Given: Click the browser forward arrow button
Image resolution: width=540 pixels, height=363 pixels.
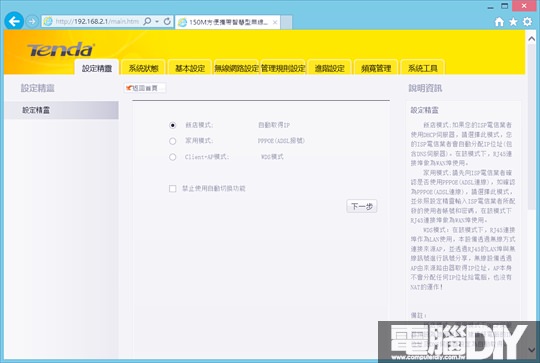Looking at the screenshot, I should pos(32,22).
